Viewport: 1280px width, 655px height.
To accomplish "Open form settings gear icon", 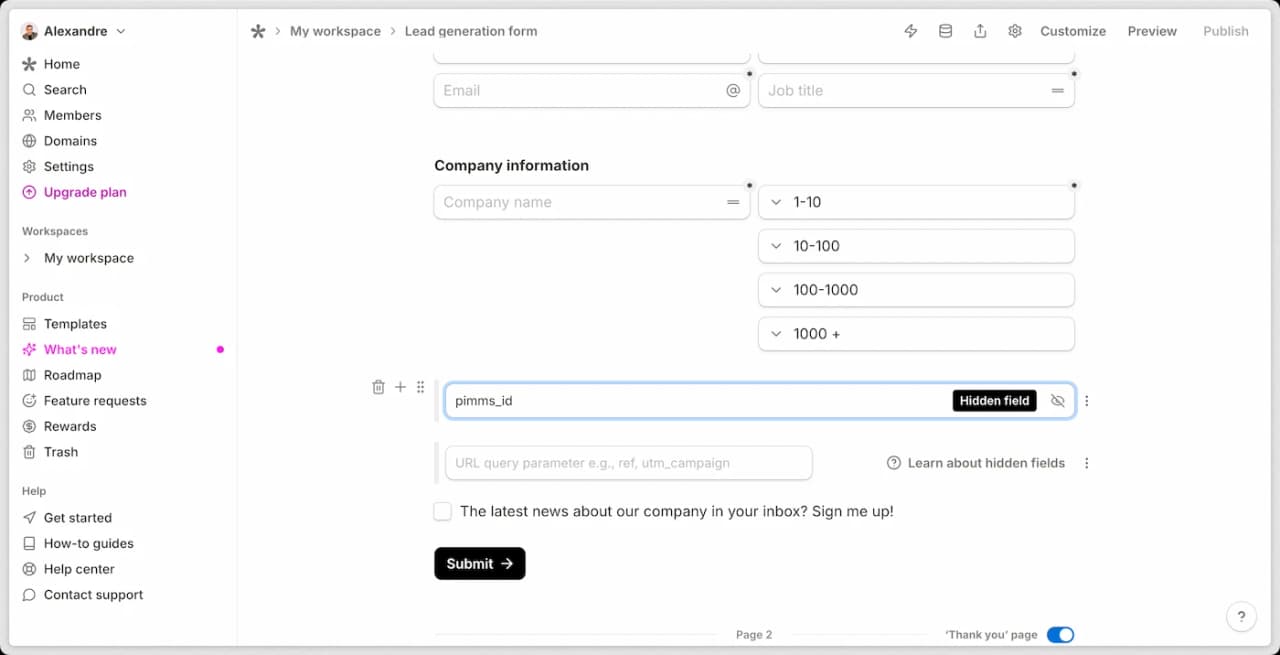I will 1015,31.
